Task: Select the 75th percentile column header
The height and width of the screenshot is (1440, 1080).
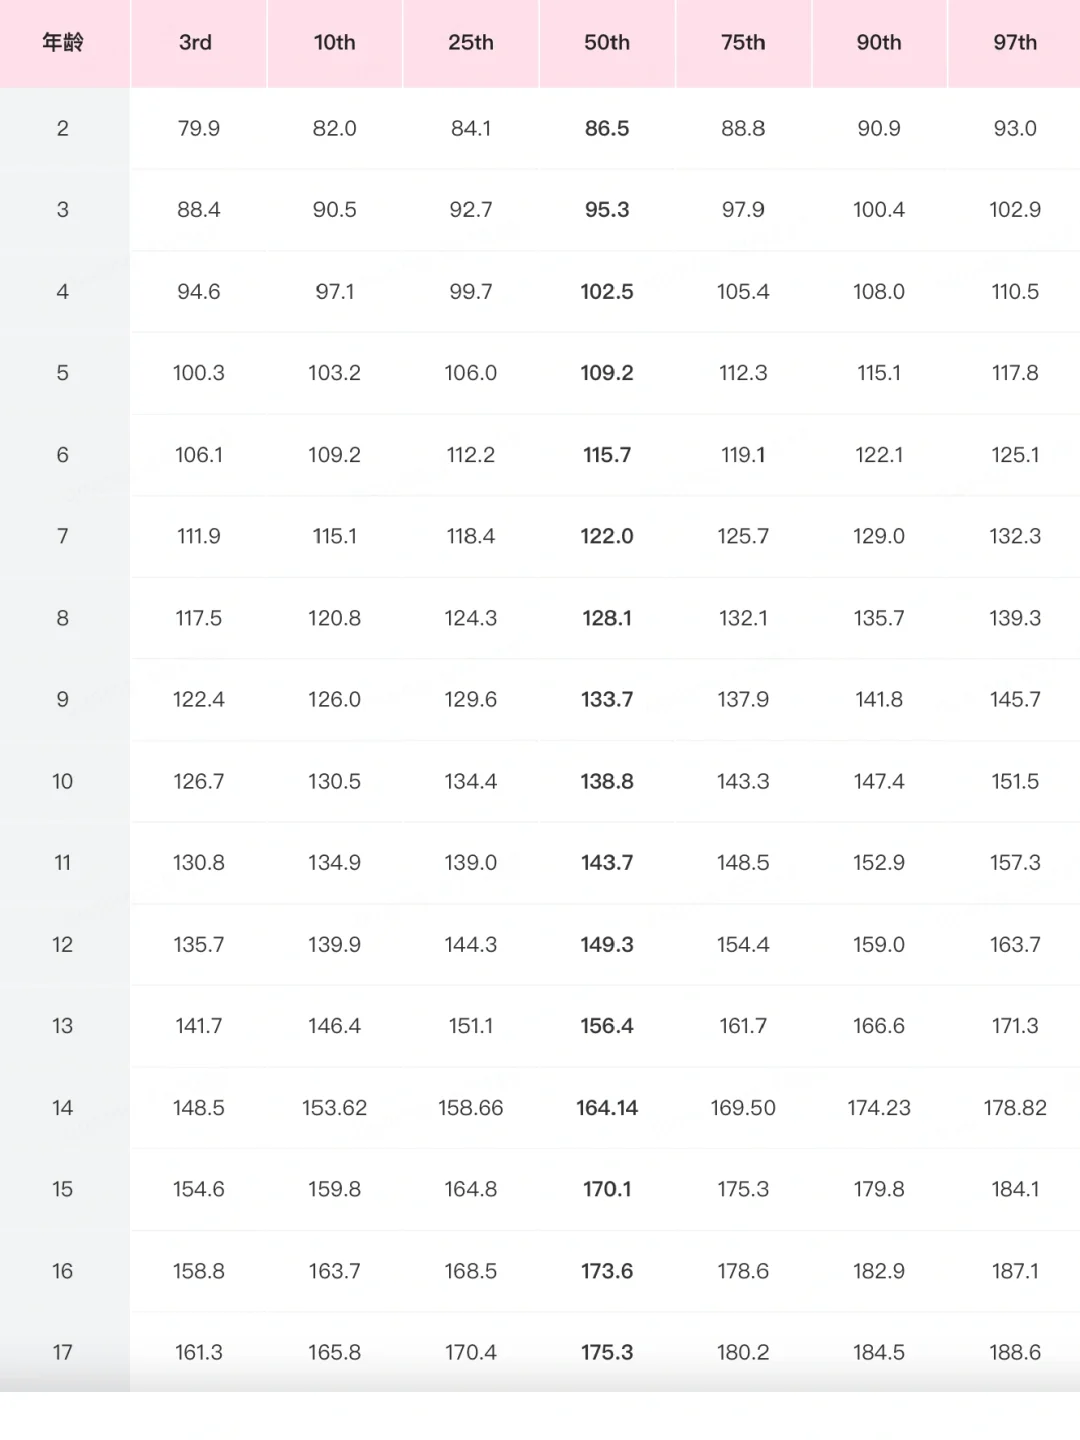Action: coord(743,43)
